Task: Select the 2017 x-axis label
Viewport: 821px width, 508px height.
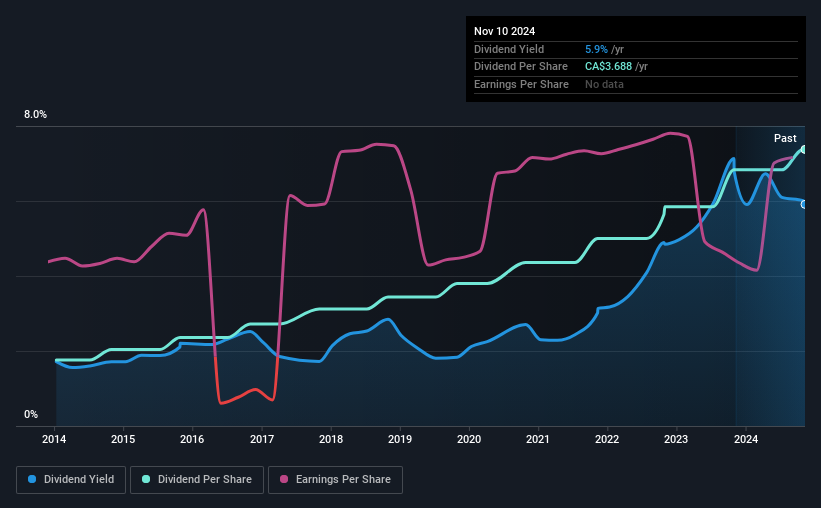Action: (262, 439)
